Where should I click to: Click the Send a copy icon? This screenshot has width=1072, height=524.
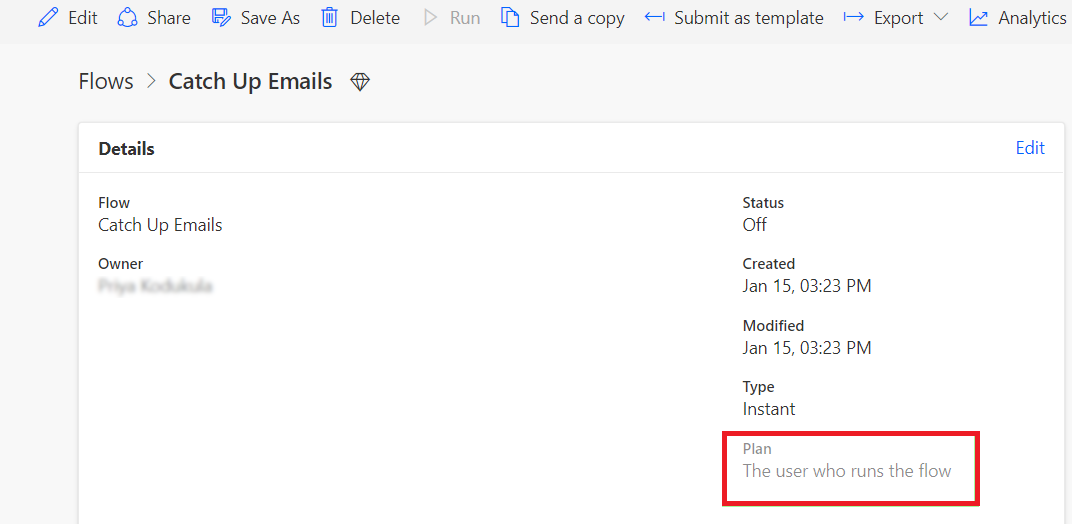coord(510,18)
